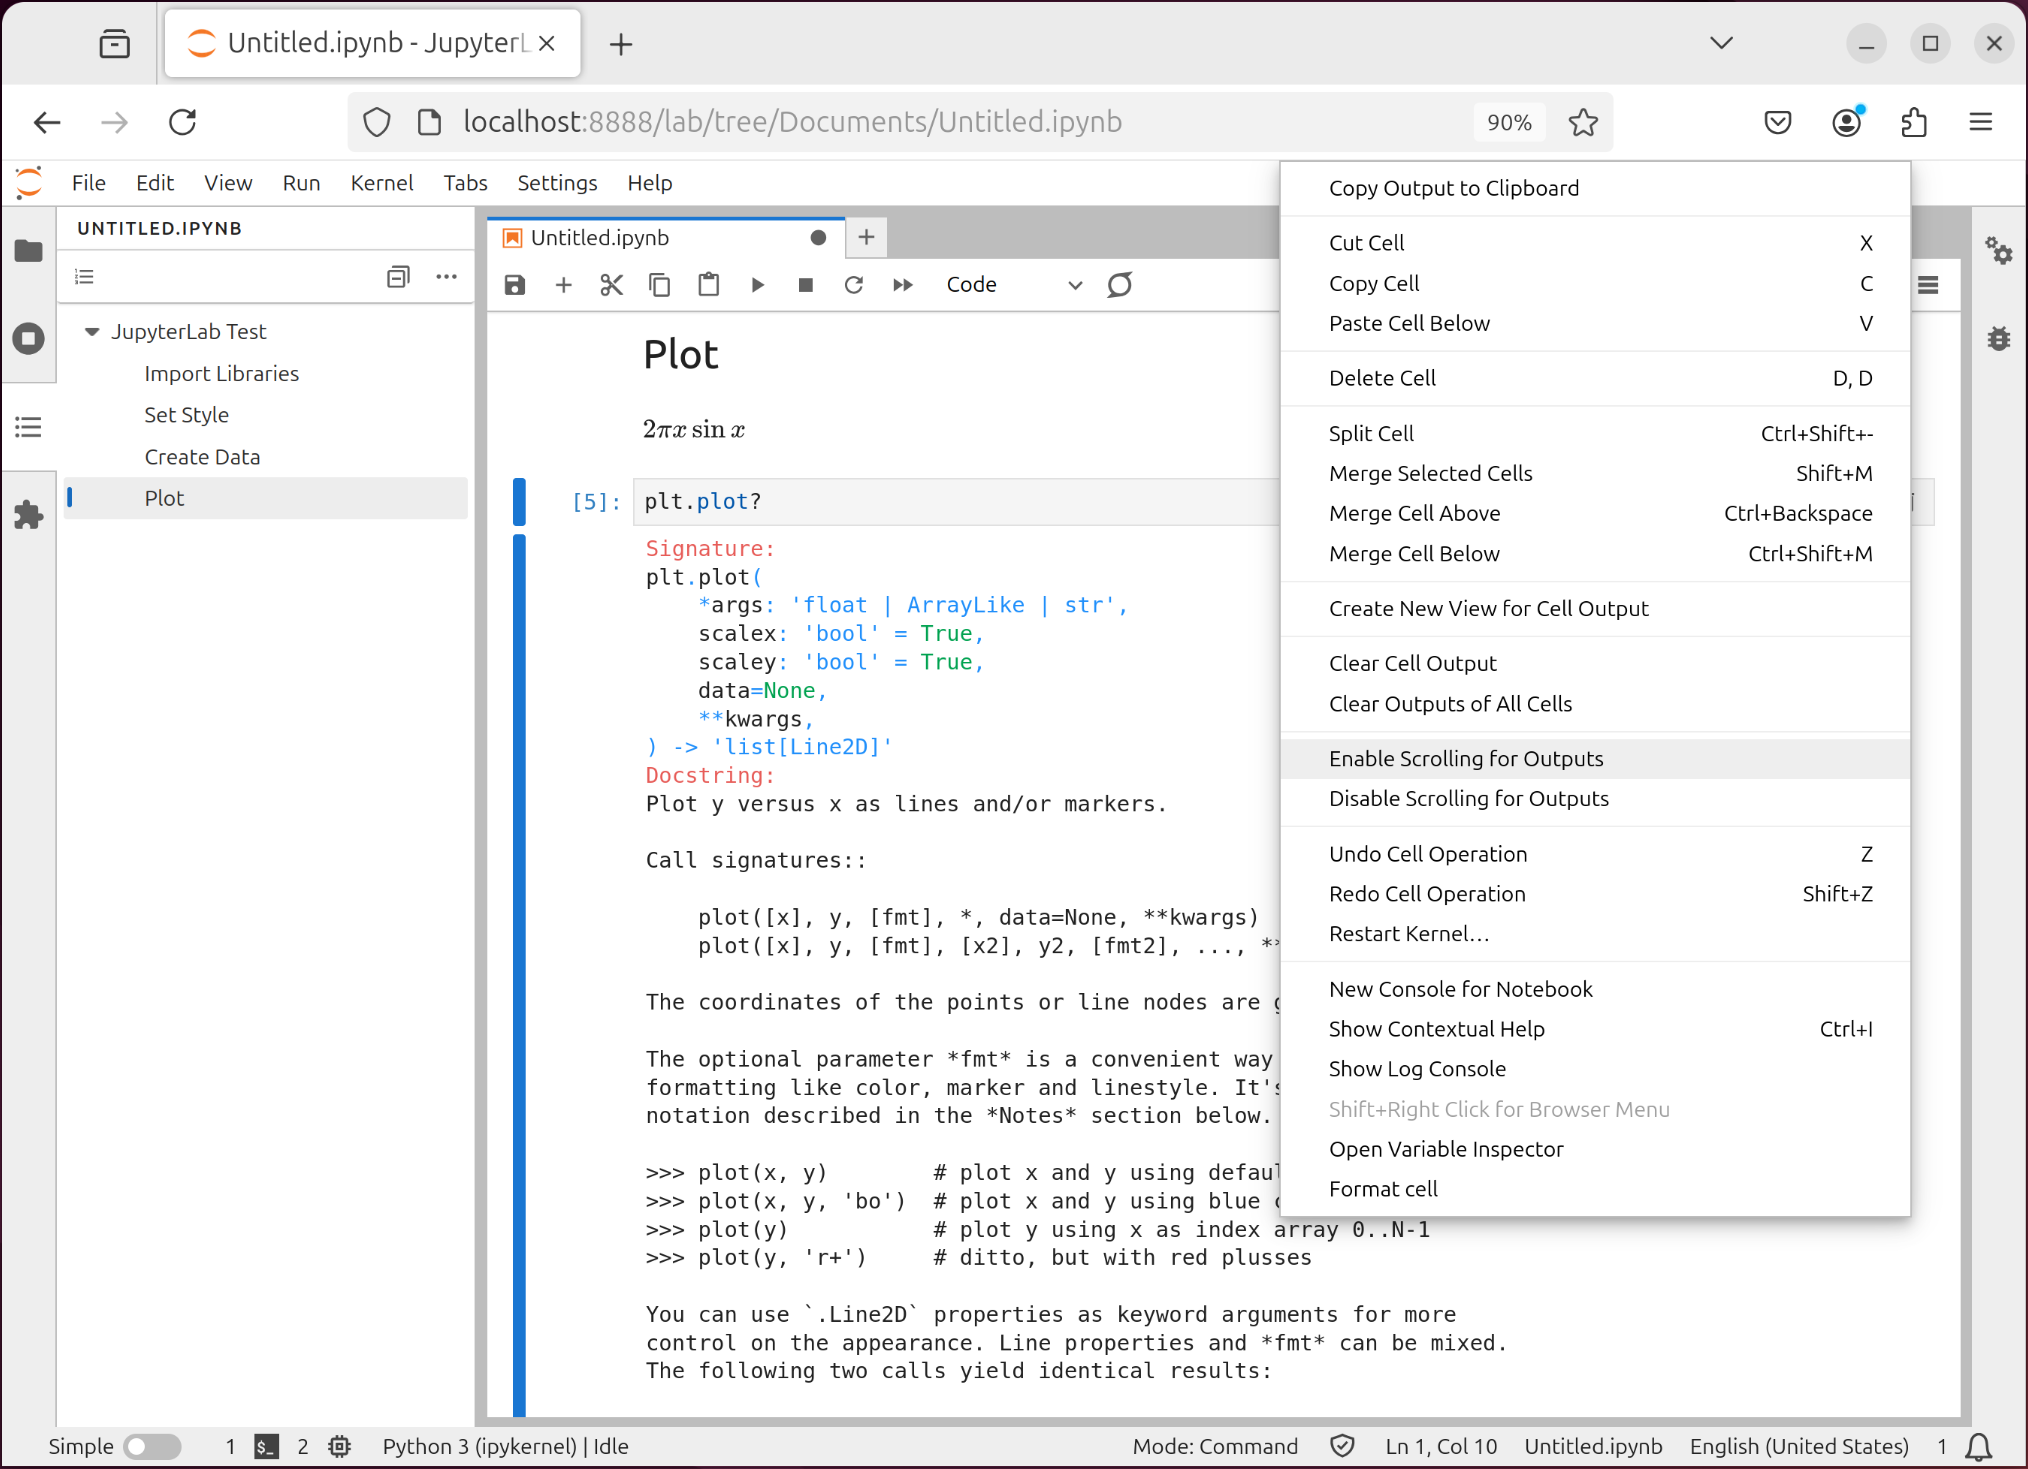Open the file browser folder icon in sidebar
This screenshot has width=2028, height=1469.
pos(28,250)
